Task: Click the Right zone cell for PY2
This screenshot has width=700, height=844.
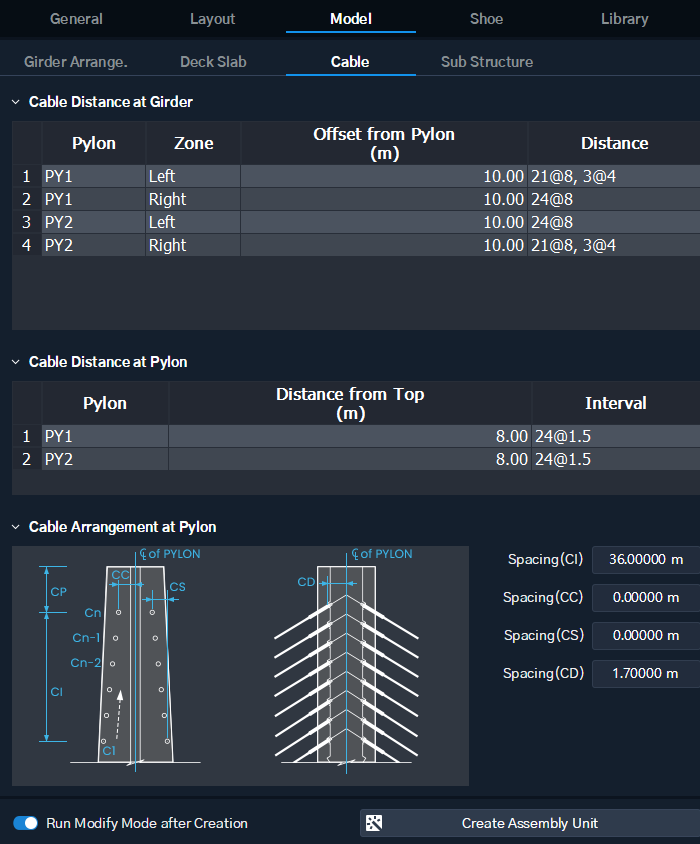Action: pyautogui.click(x=193, y=245)
